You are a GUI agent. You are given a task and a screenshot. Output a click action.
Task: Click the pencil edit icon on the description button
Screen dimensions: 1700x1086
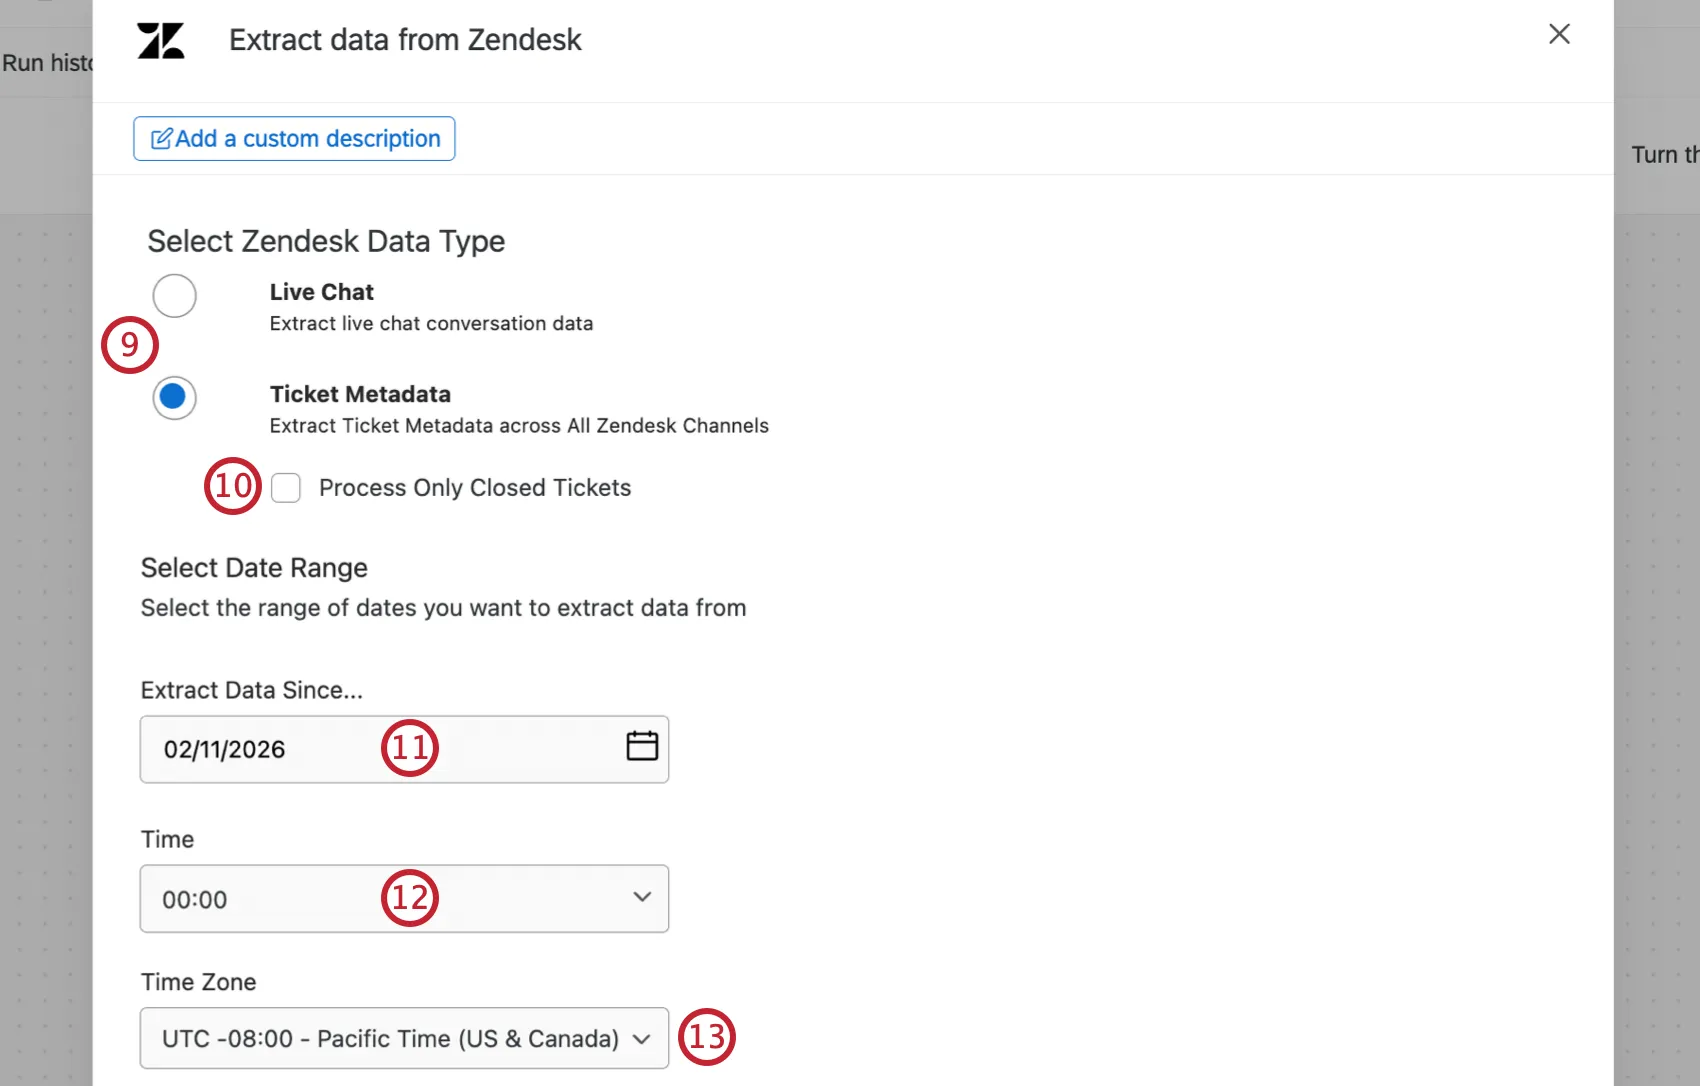click(162, 138)
